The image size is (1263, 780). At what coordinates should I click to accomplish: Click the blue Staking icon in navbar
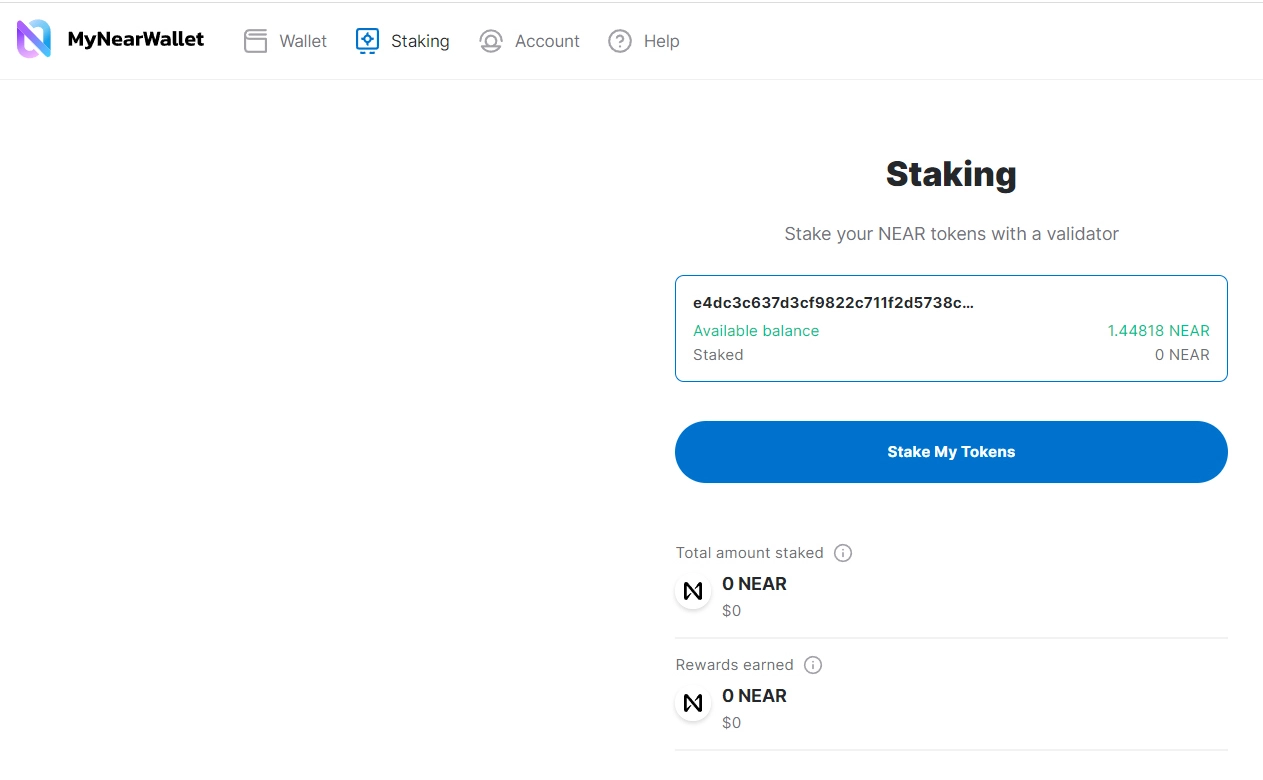pos(366,40)
